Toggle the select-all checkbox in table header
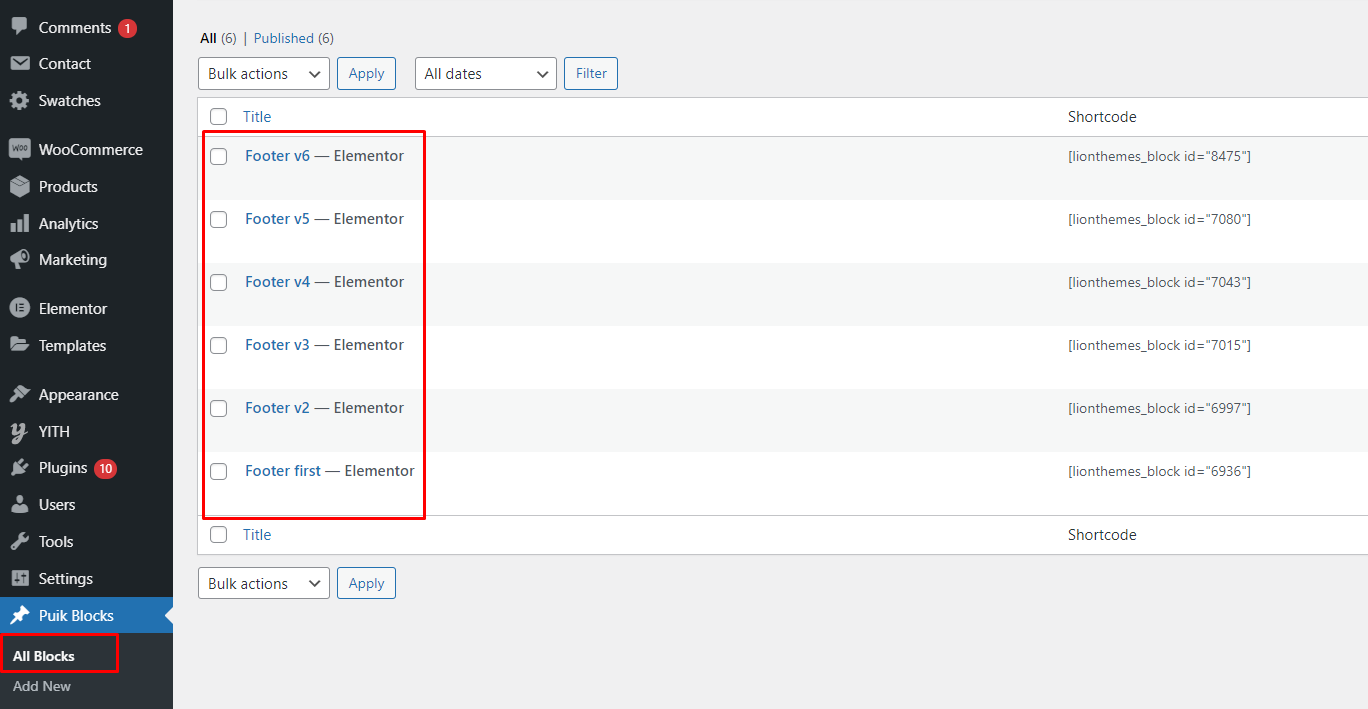This screenshot has height=709, width=1368. coord(218,117)
